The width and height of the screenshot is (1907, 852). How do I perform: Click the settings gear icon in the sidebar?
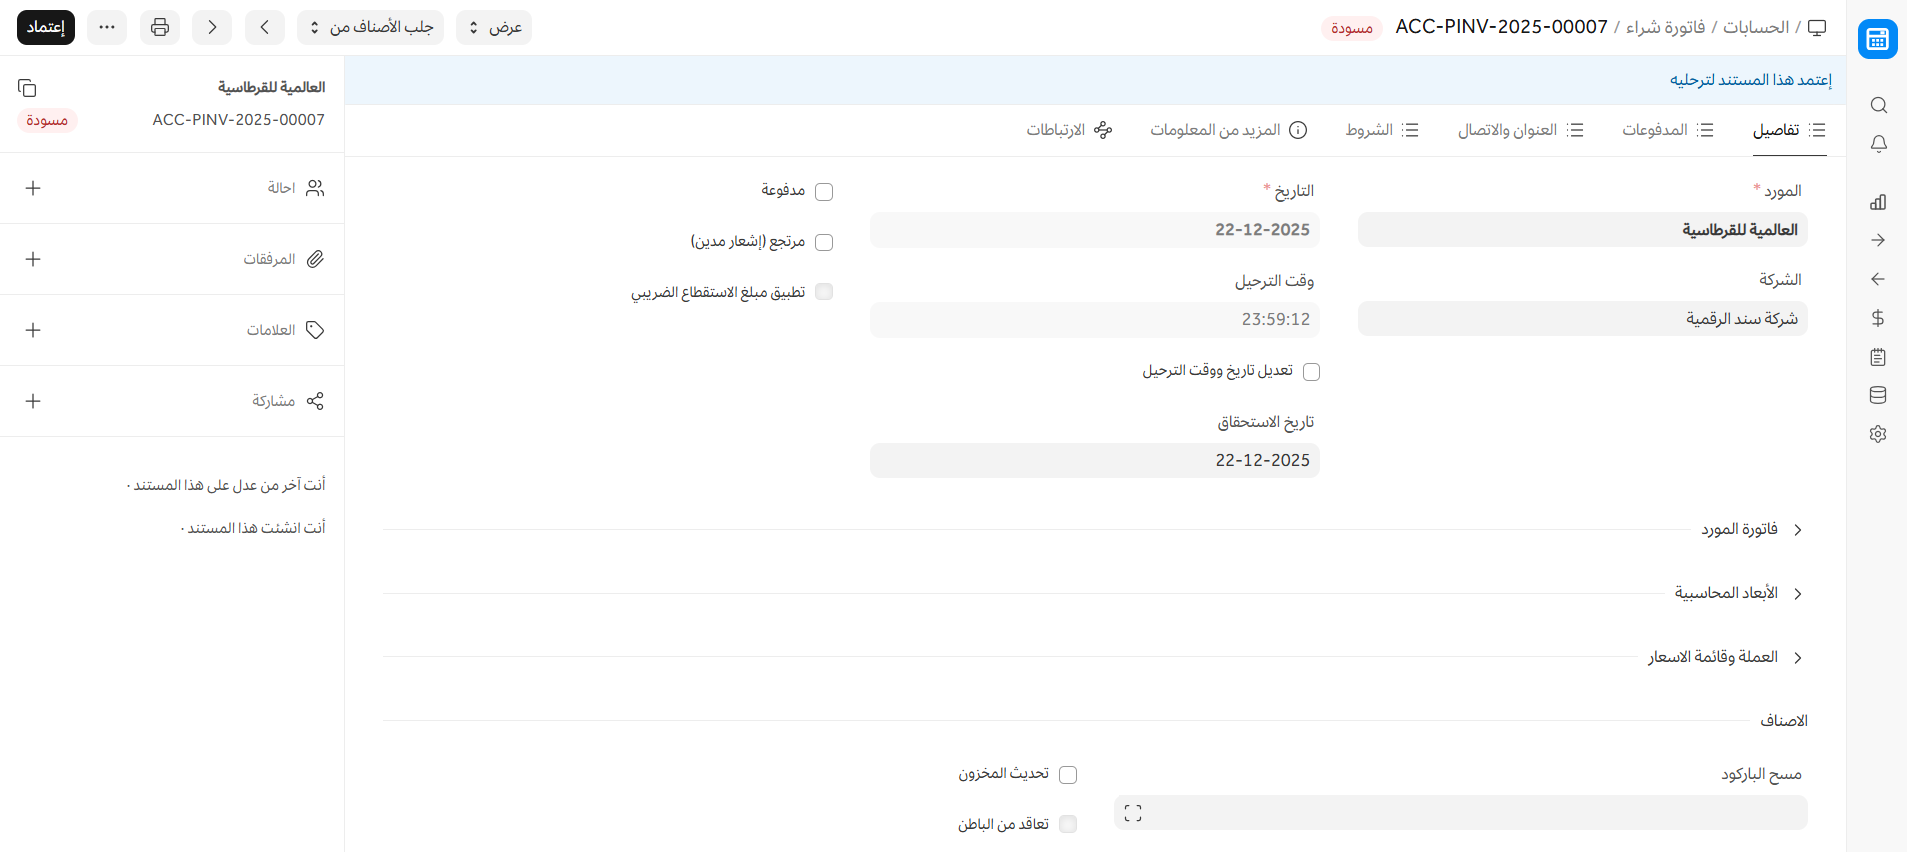click(x=1878, y=434)
